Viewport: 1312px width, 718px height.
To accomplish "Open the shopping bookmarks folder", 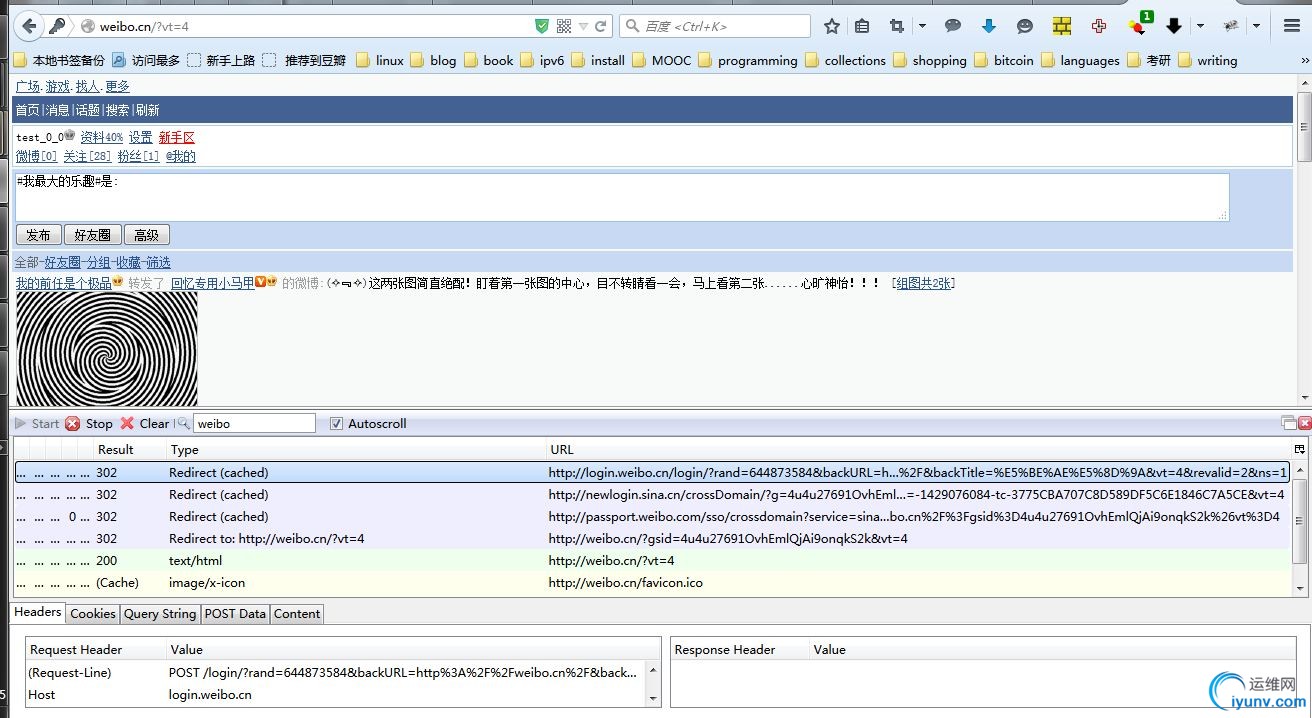I will point(930,61).
